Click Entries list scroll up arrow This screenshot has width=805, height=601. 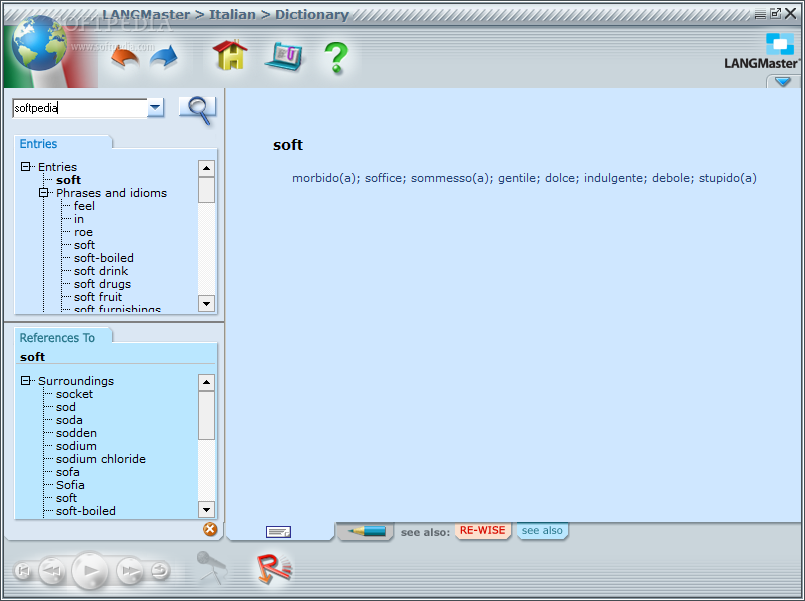coord(206,168)
